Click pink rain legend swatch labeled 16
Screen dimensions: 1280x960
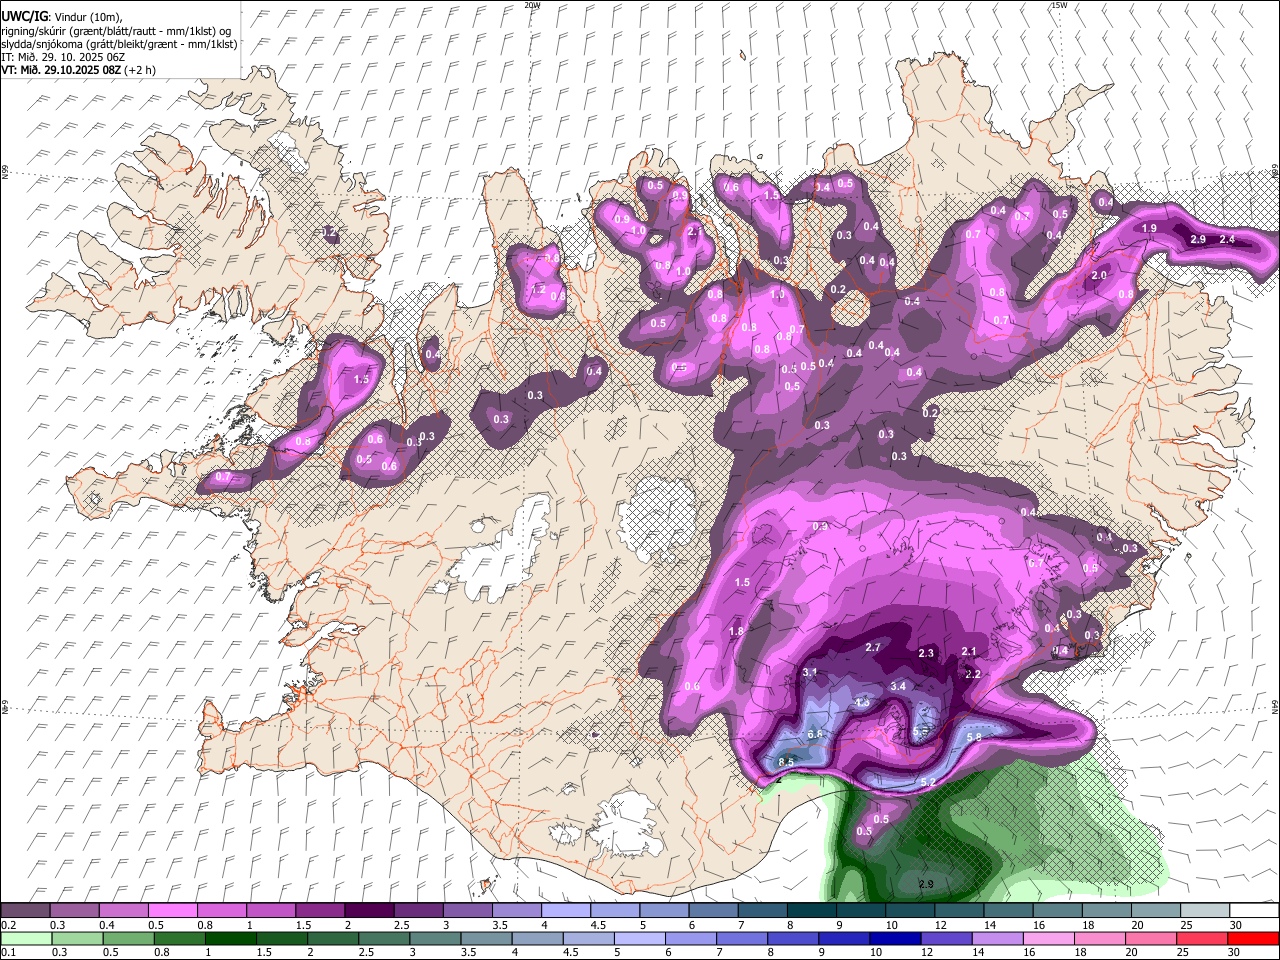[1049, 938]
